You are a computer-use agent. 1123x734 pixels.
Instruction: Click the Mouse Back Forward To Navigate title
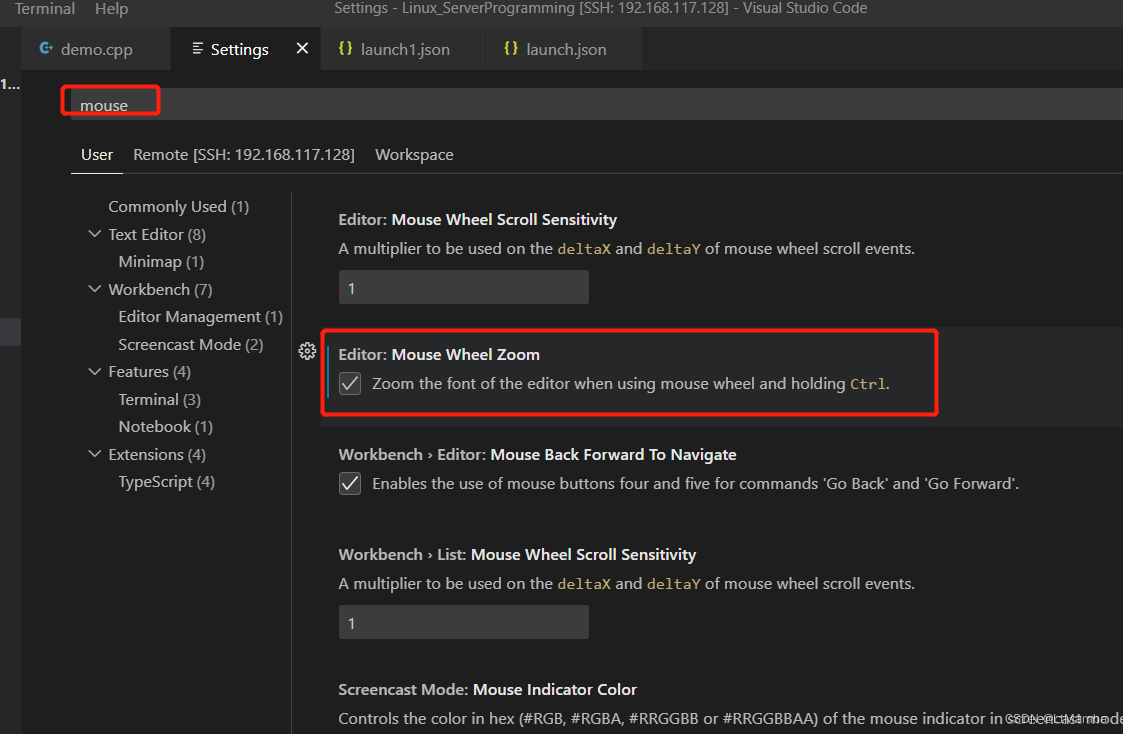point(537,455)
